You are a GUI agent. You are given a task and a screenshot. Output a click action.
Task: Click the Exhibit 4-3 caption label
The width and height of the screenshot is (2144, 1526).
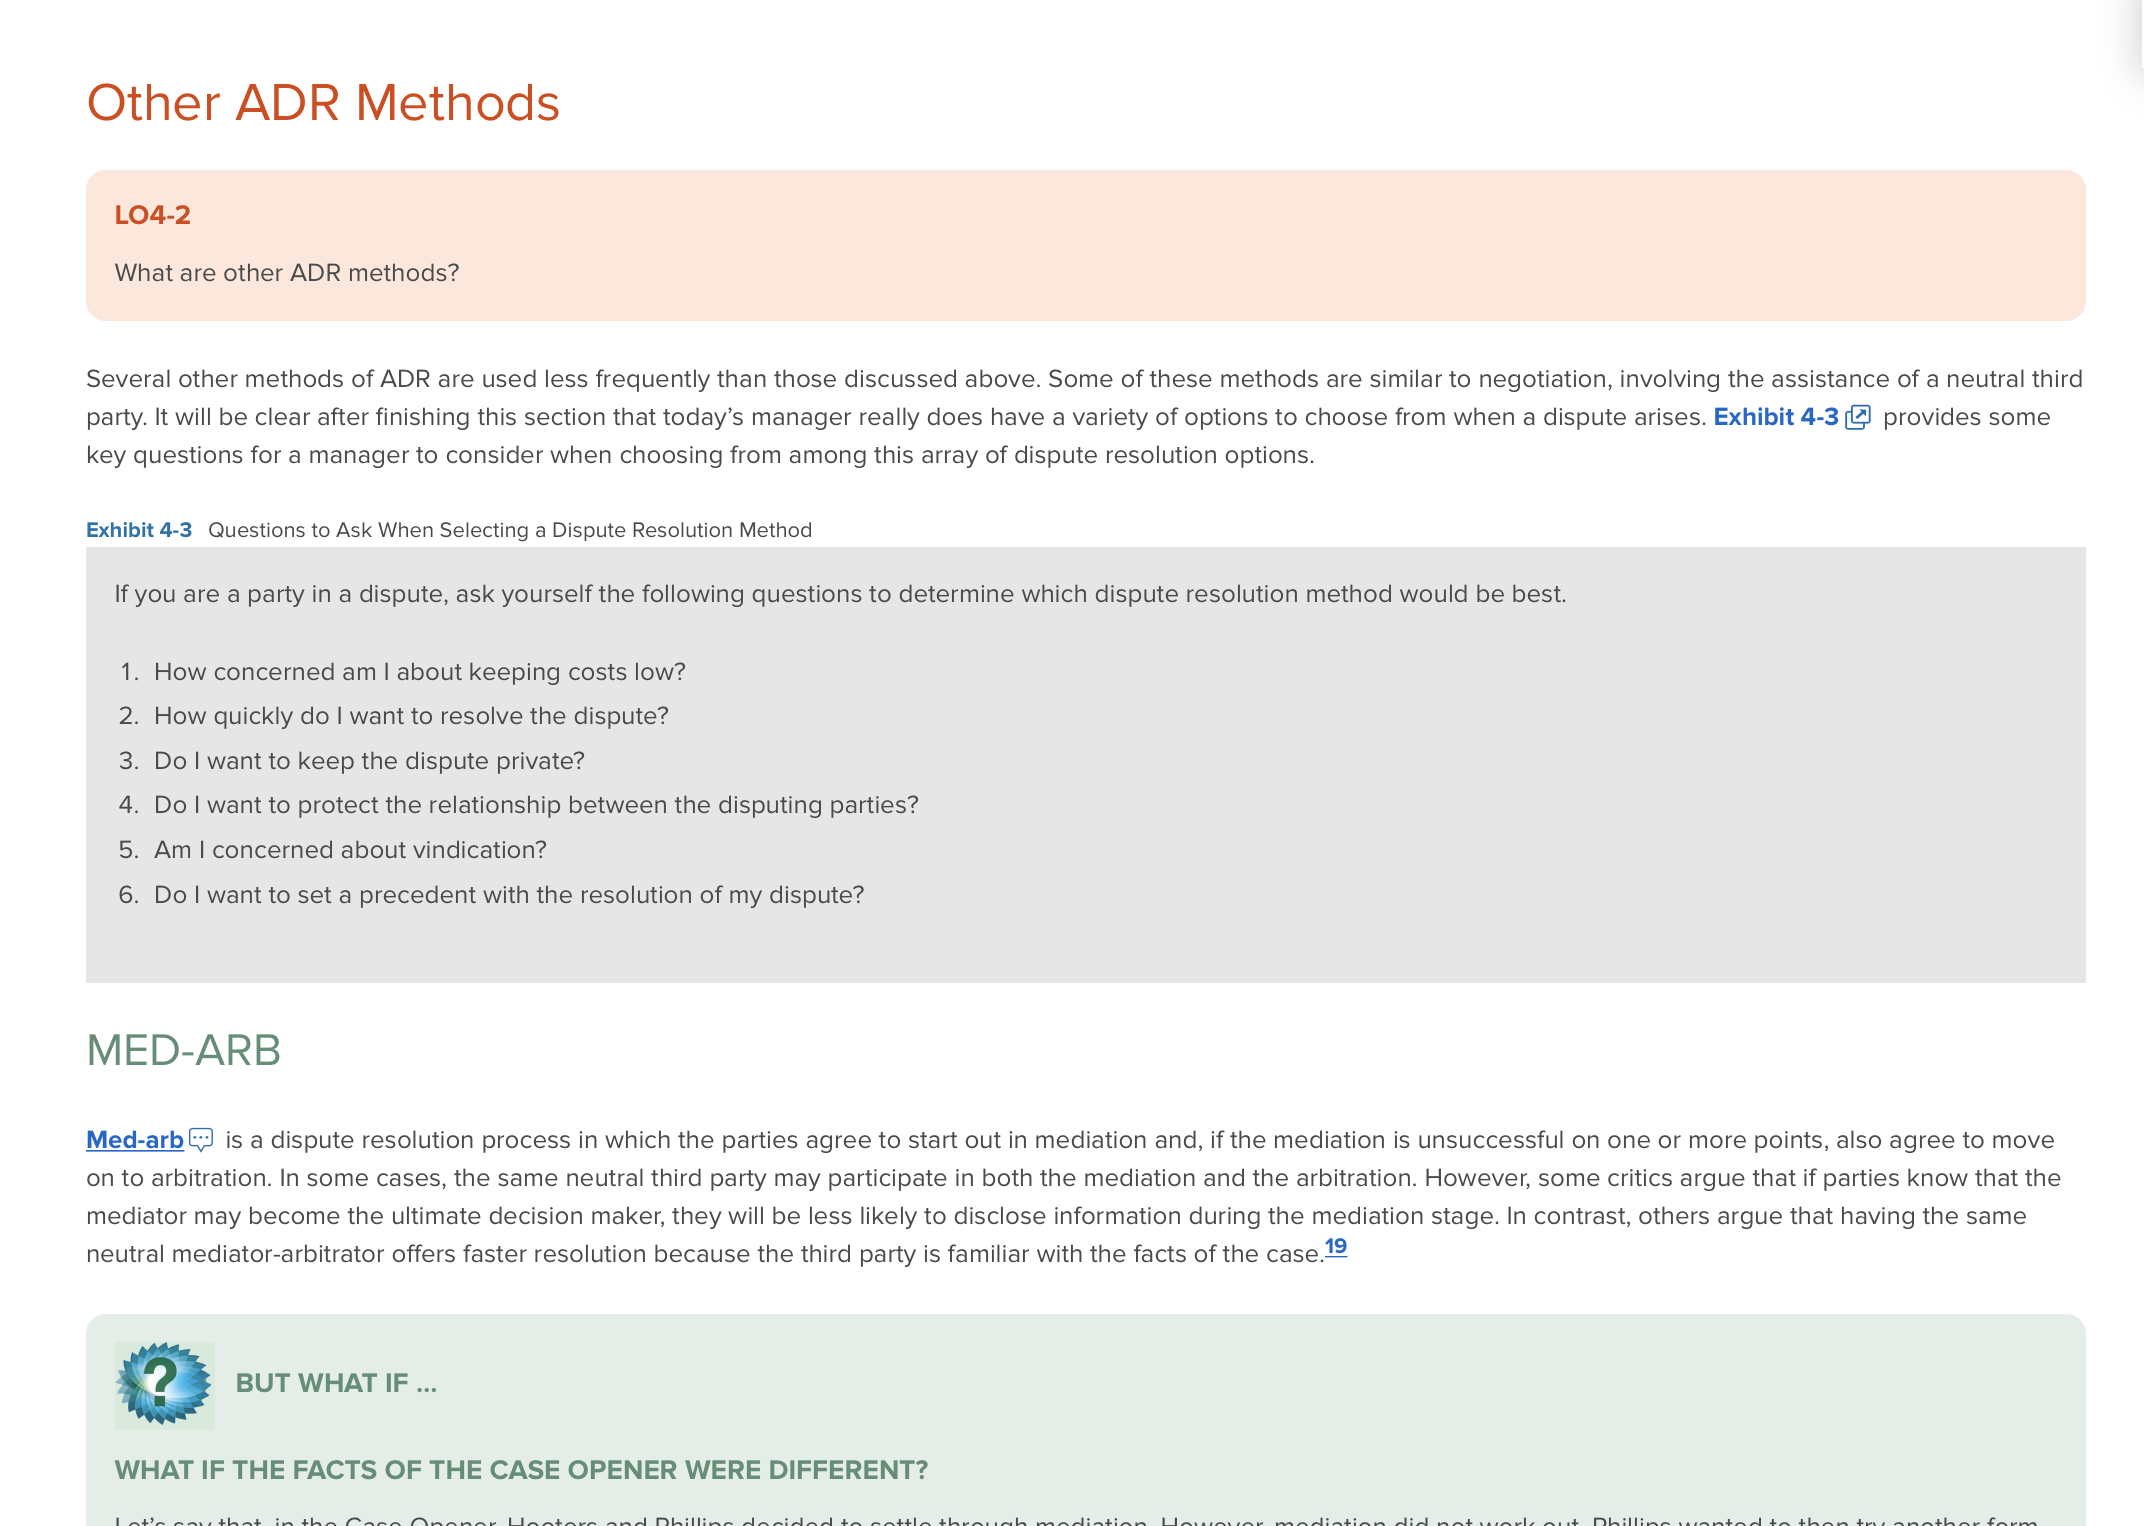click(x=139, y=530)
